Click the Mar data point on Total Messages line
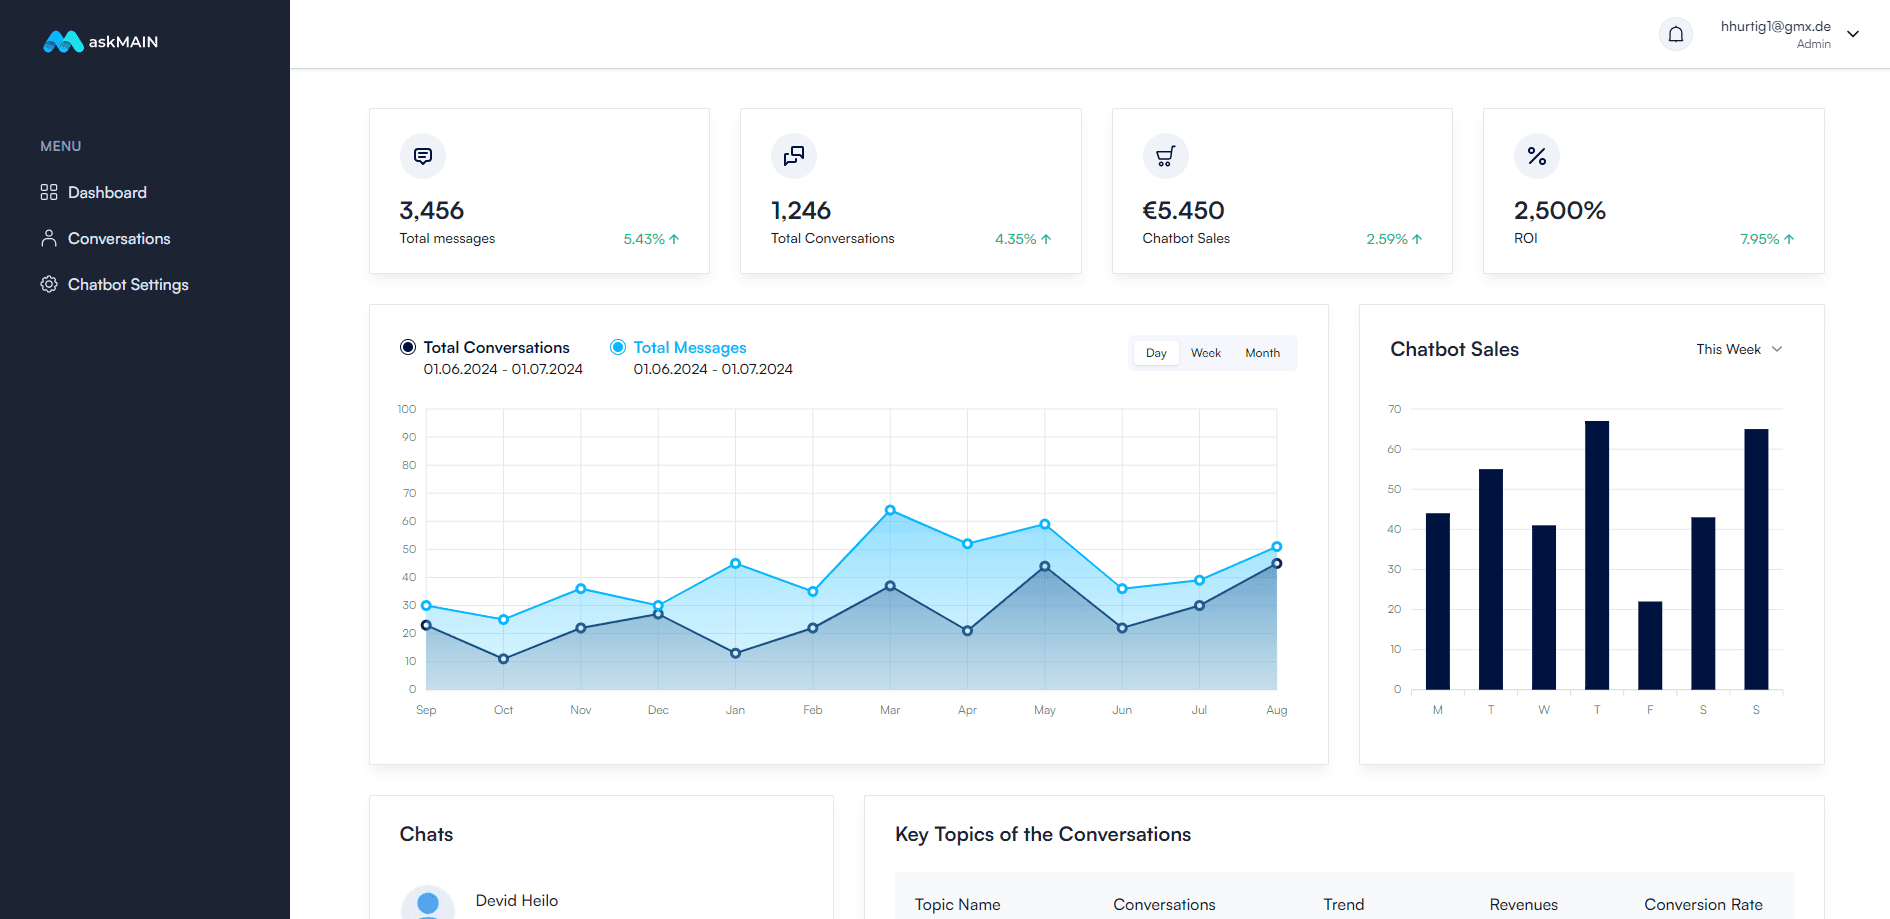The height and width of the screenshot is (919, 1890). tap(890, 511)
